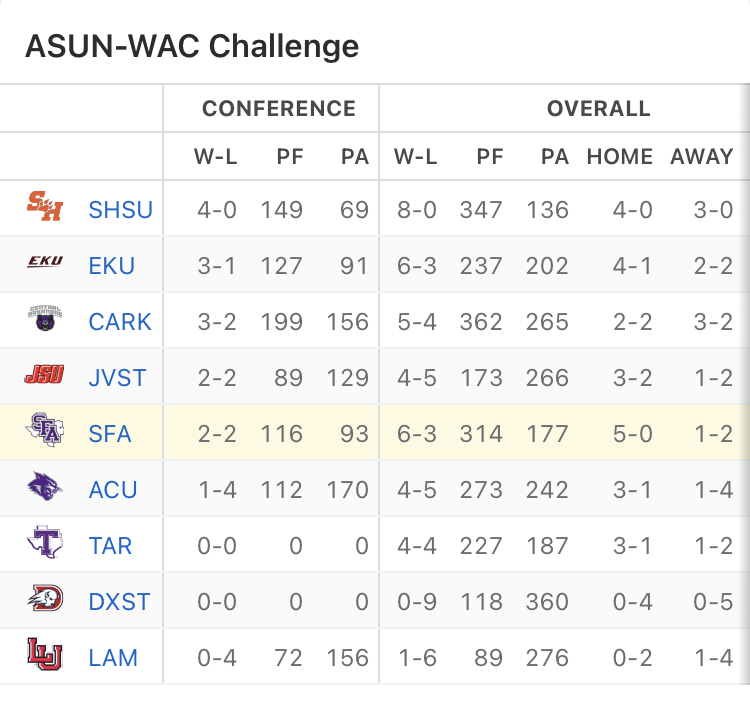
Task: Open the JVST team link
Action: point(117,378)
